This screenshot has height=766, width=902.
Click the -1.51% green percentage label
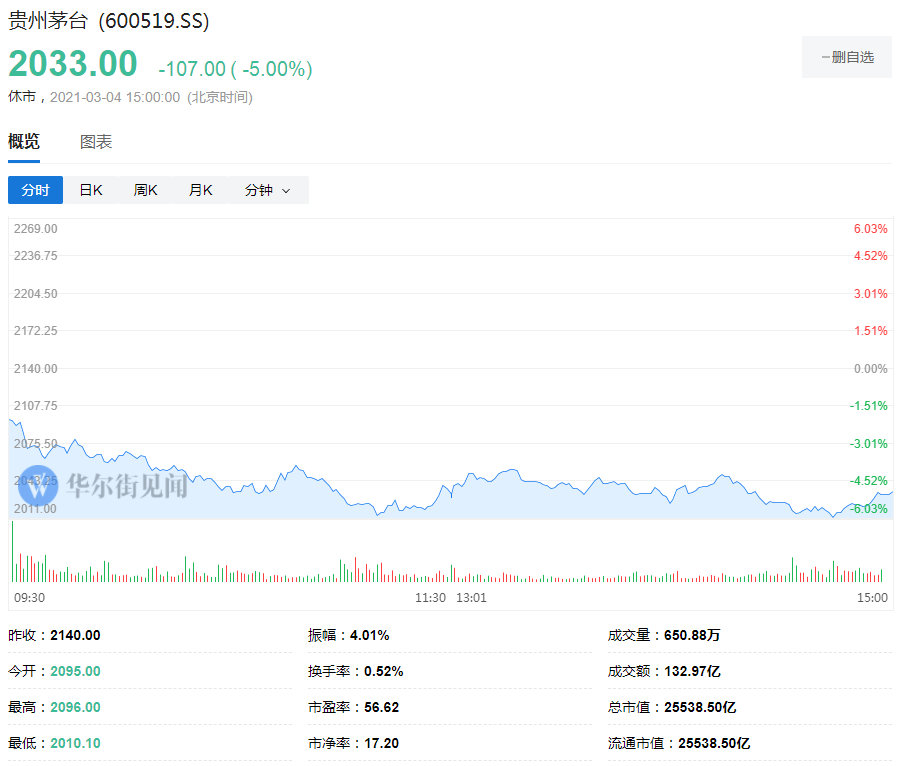pos(869,406)
